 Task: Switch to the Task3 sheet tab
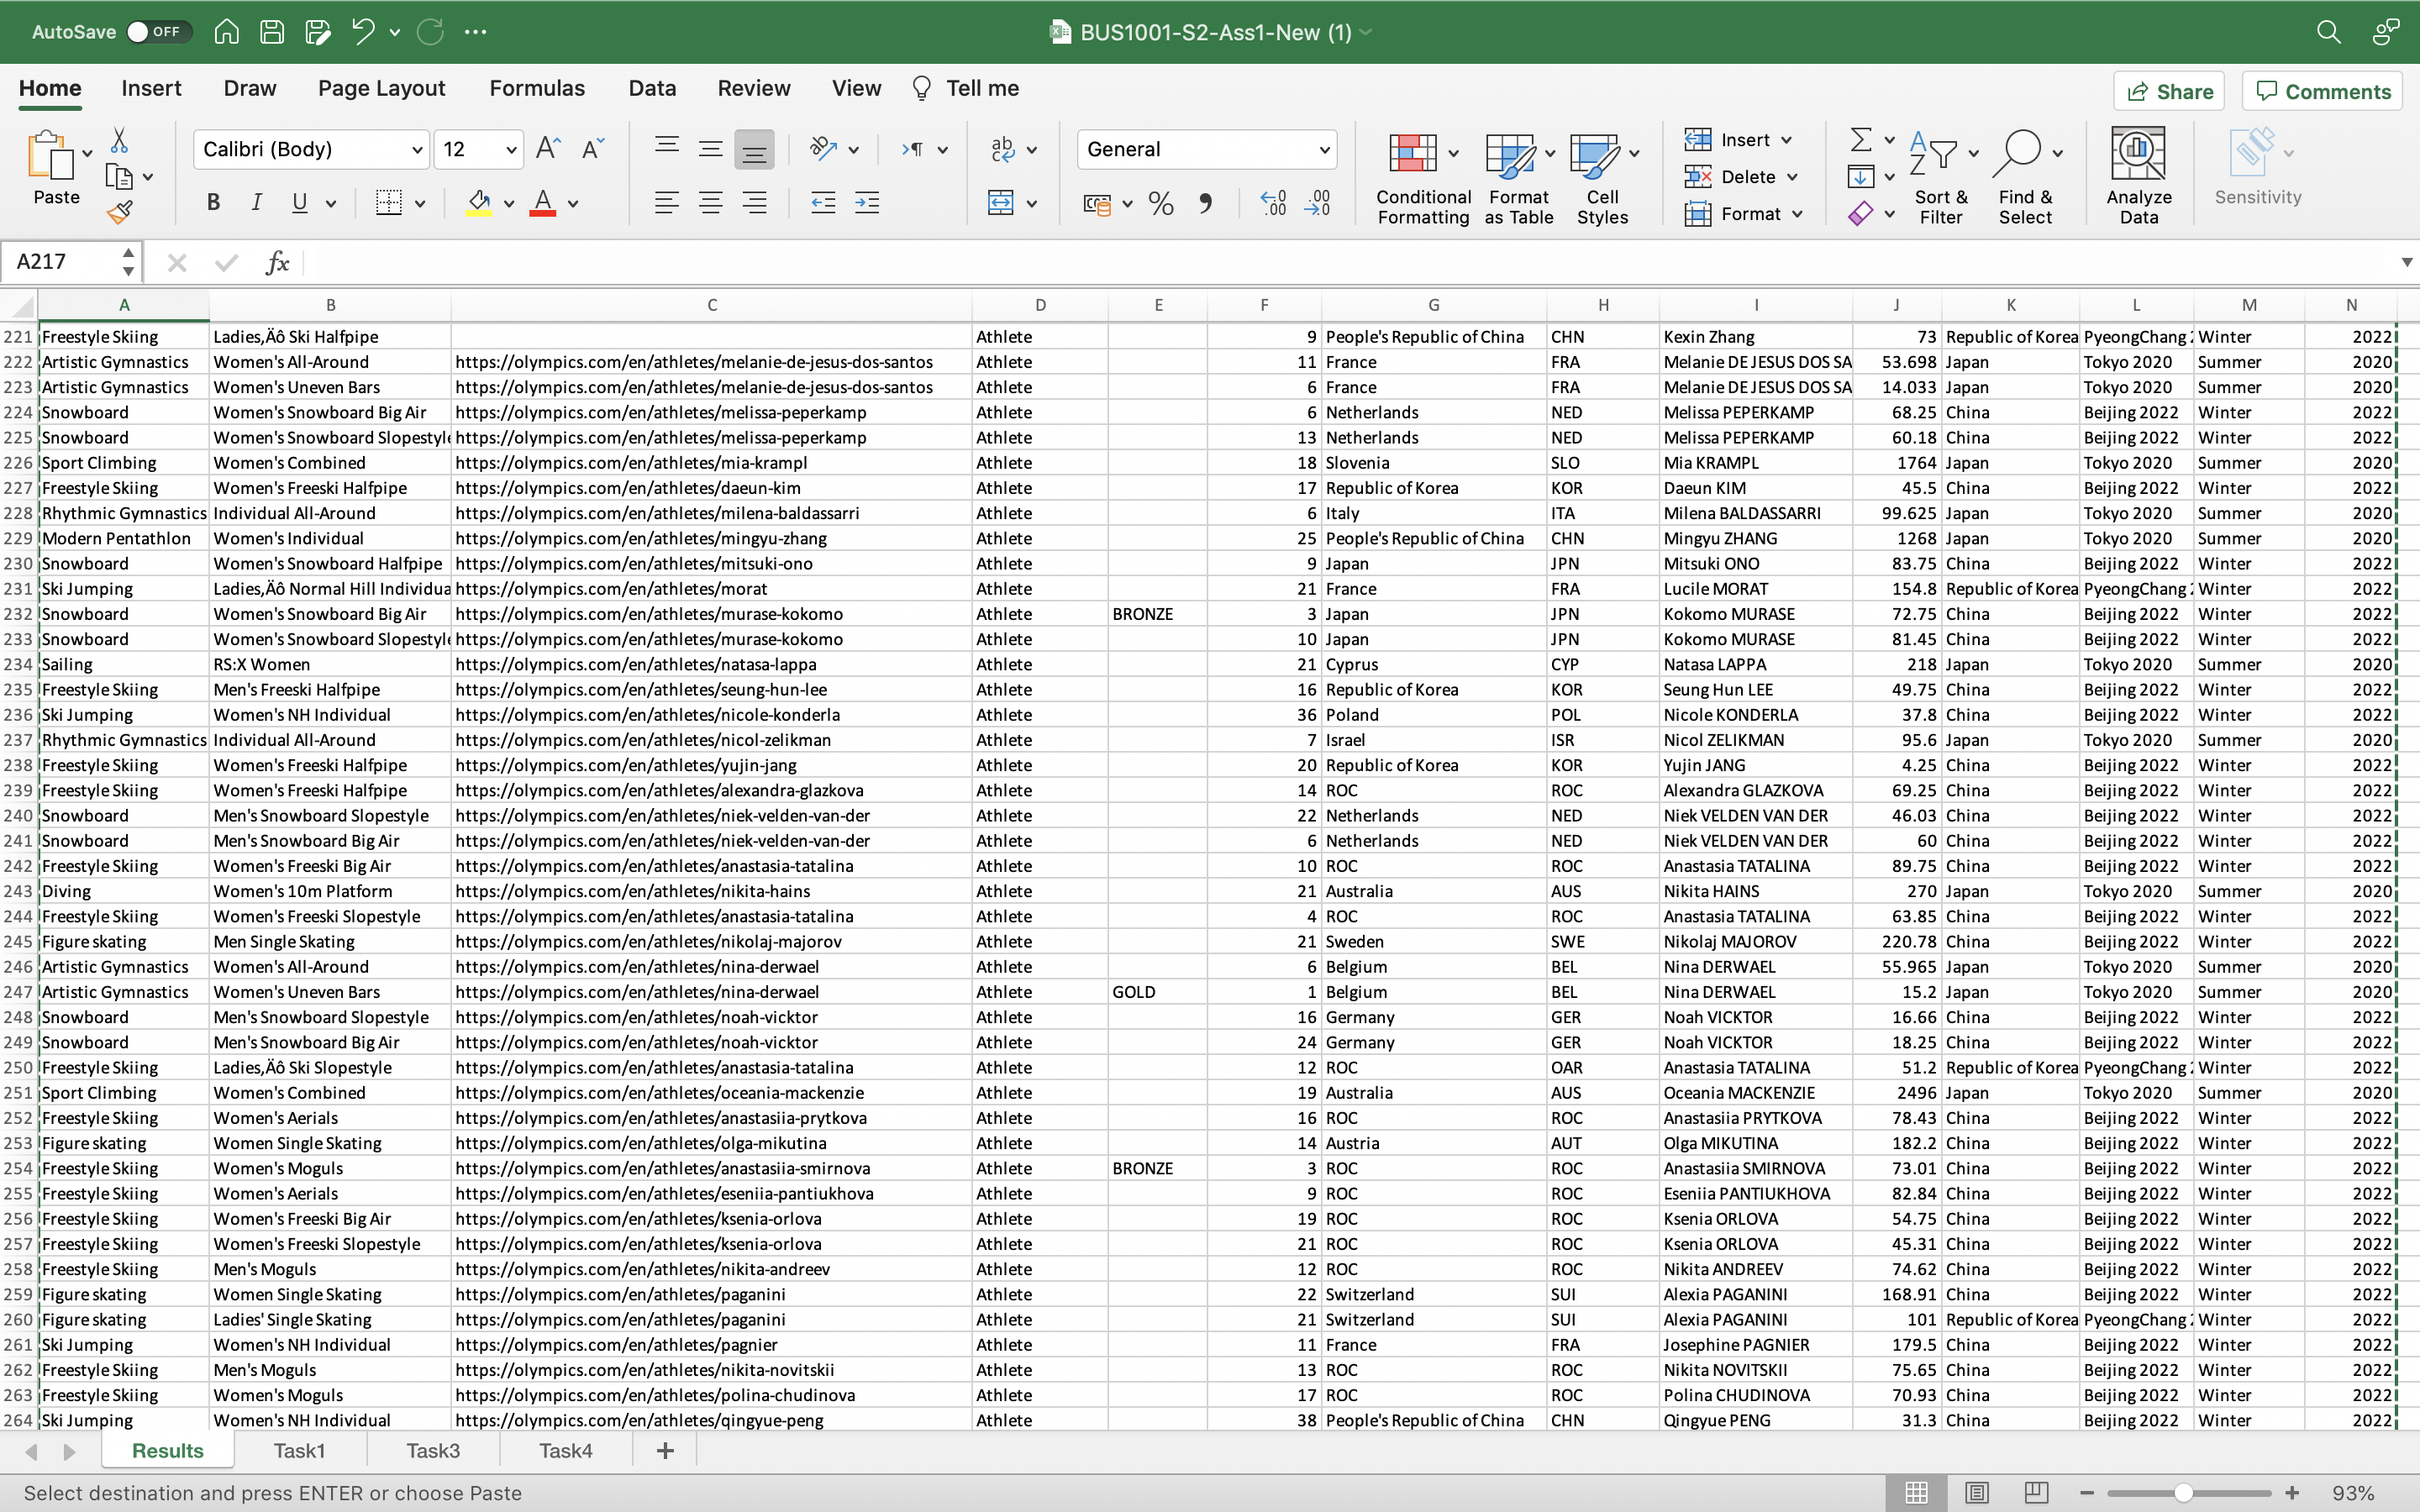[x=433, y=1450]
